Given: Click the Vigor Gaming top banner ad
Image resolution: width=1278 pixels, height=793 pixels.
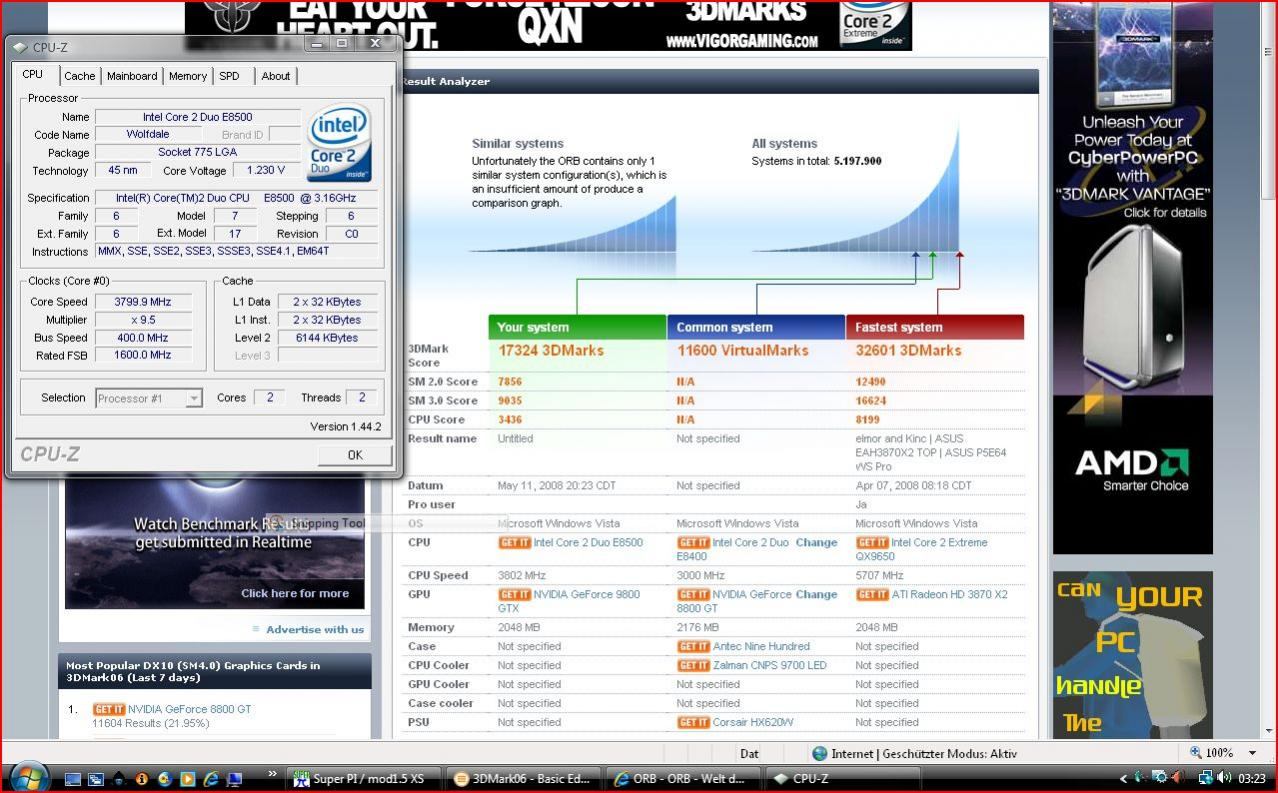Looking at the screenshot, I should click(x=548, y=25).
